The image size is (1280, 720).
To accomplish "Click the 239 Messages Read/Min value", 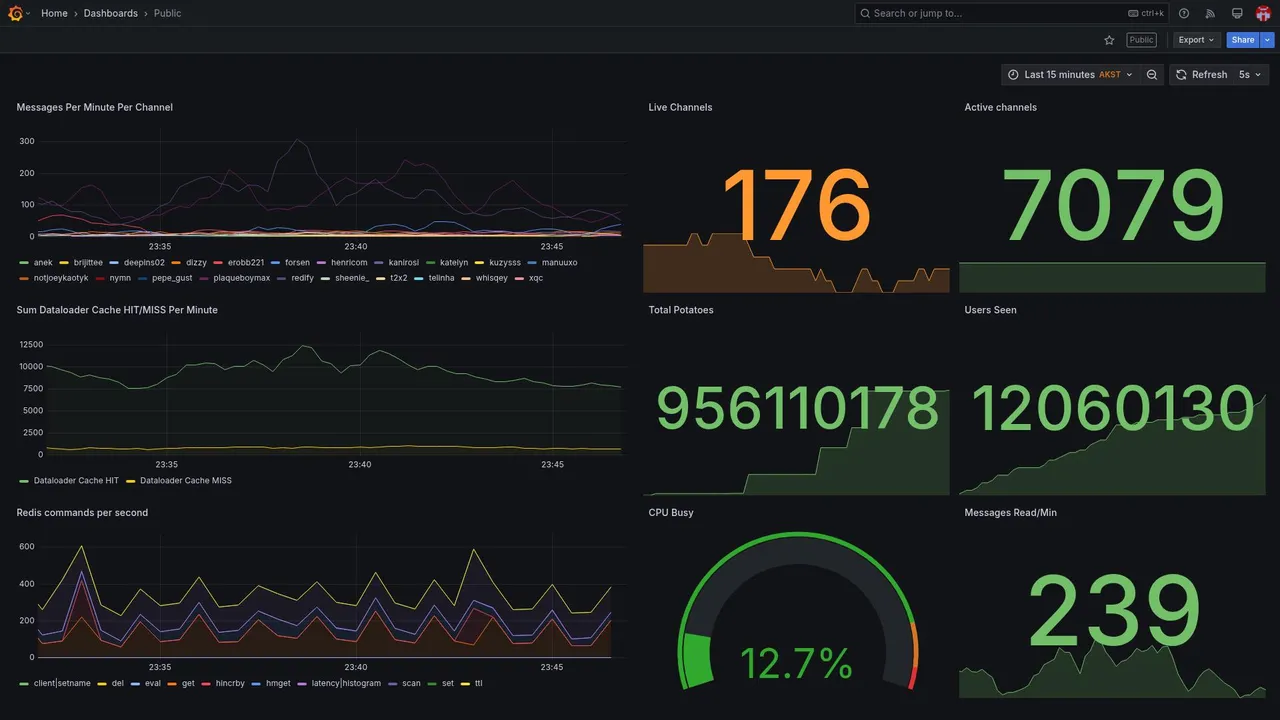I will tap(1113, 611).
